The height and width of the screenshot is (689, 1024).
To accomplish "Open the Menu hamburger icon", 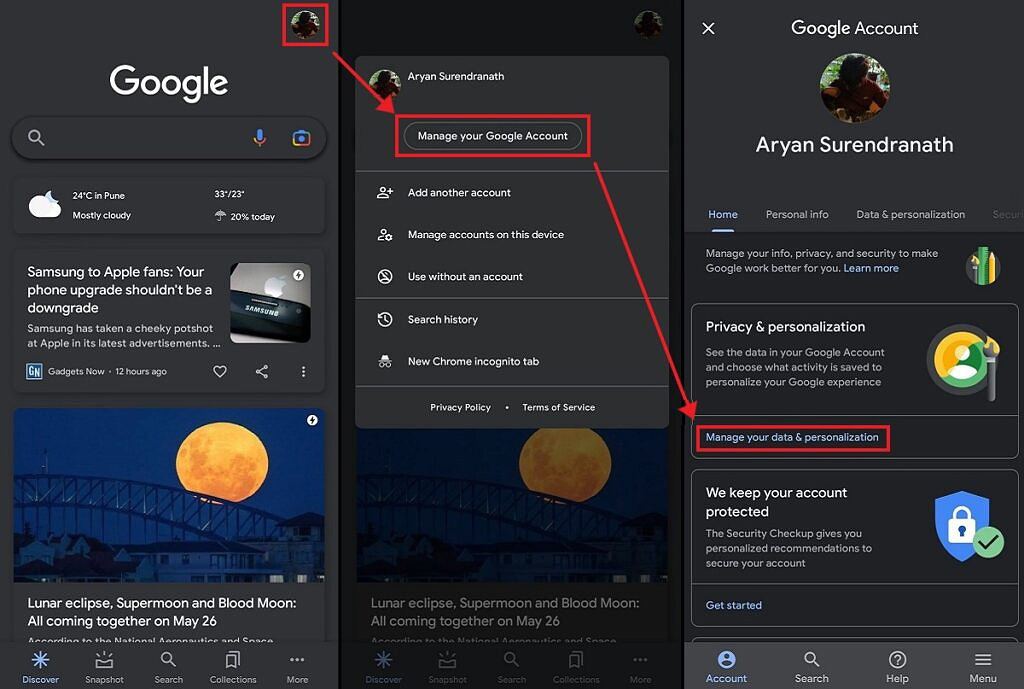I will 983,667.
